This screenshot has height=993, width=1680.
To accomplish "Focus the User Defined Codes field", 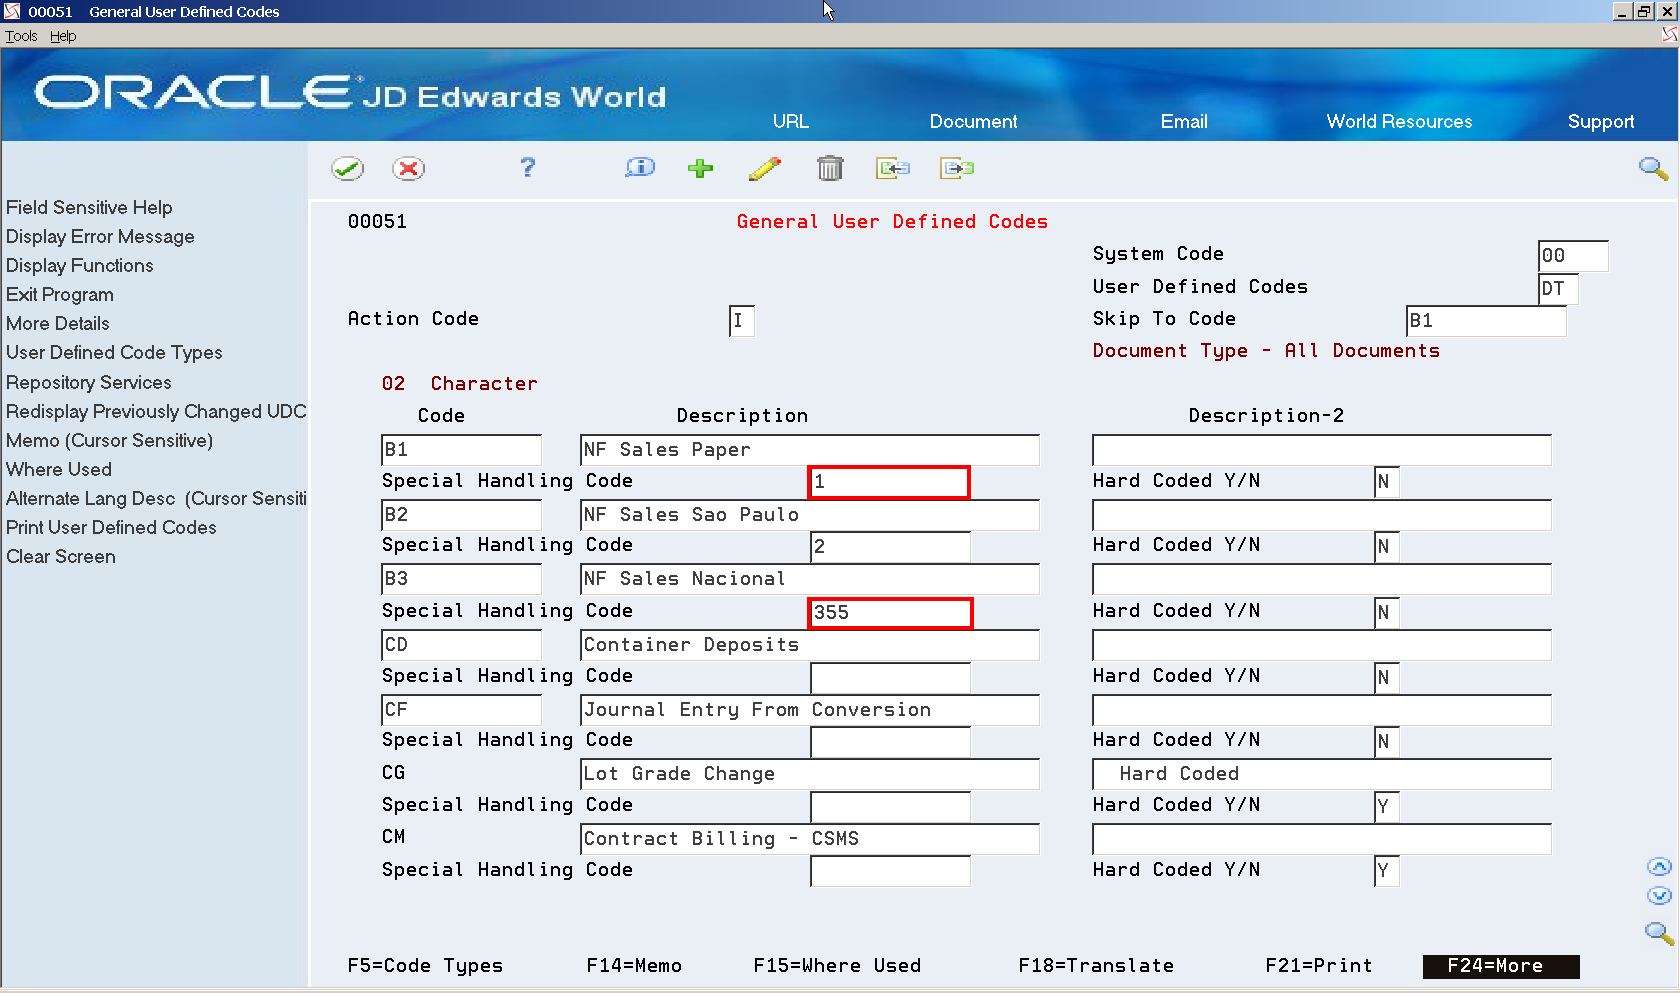I will 1558,289.
